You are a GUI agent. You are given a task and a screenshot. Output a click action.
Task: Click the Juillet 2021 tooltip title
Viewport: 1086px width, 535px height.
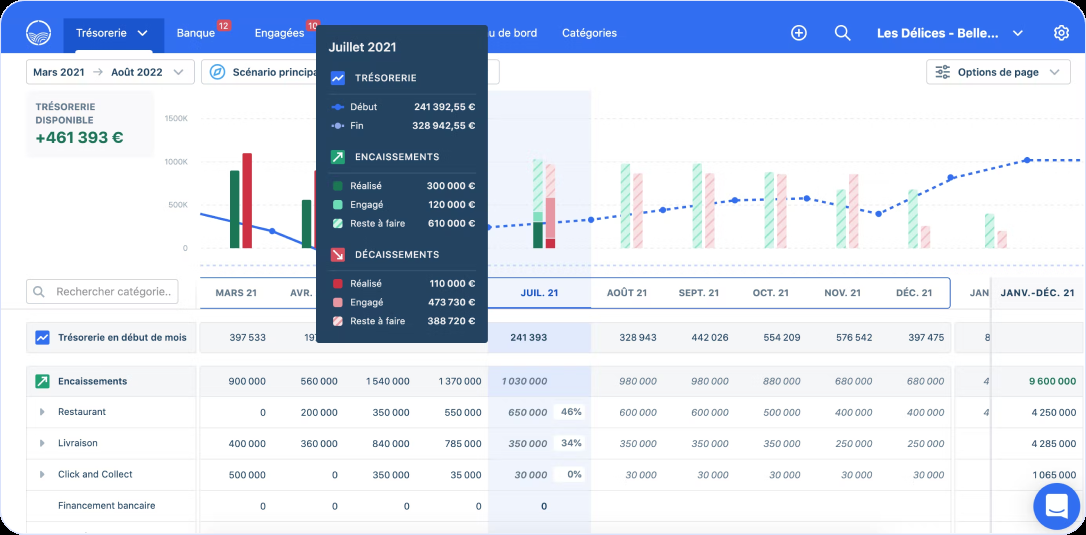pos(362,48)
